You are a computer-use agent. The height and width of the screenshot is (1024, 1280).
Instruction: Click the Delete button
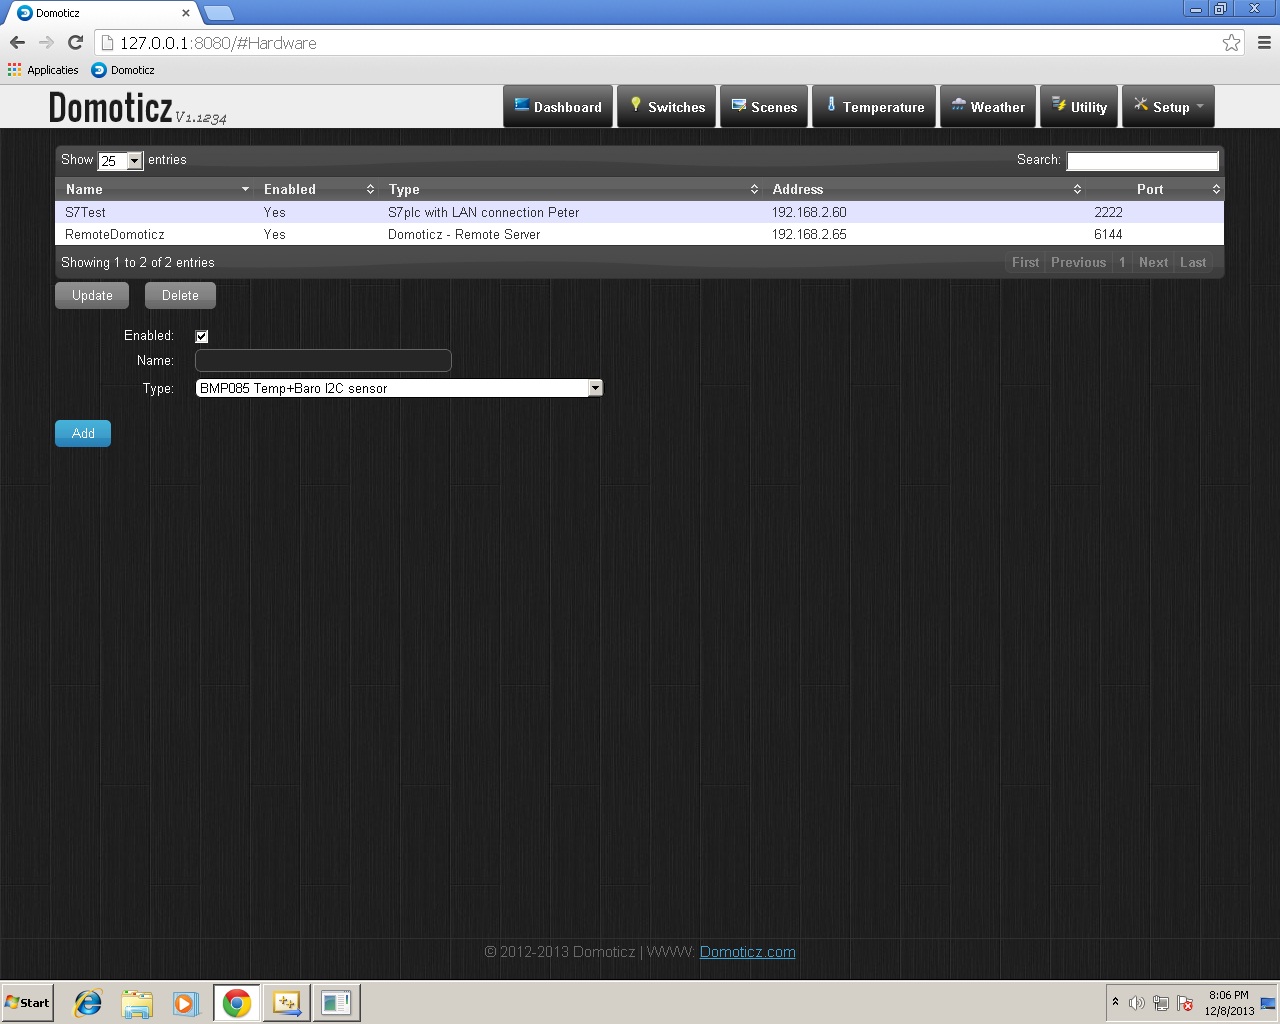click(180, 295)
